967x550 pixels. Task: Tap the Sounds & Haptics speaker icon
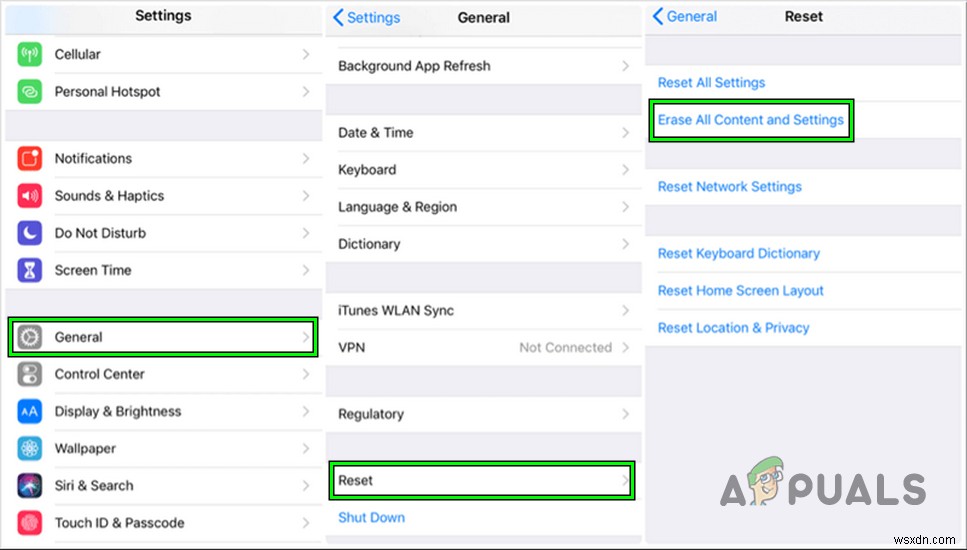(30, 196)
